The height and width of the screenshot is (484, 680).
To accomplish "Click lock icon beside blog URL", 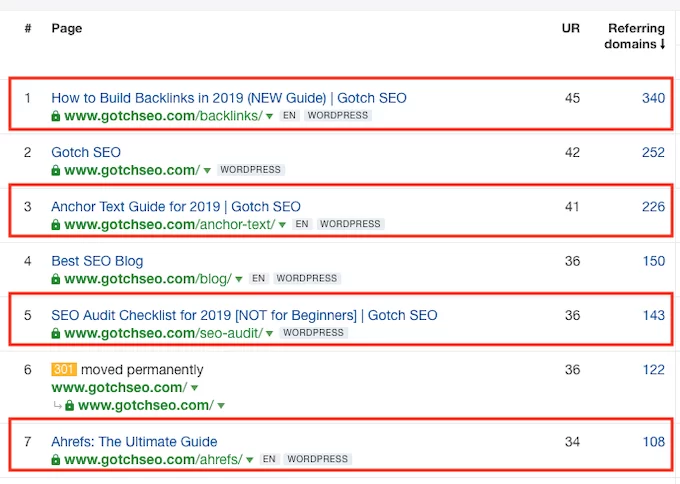I will pos(56,278).
